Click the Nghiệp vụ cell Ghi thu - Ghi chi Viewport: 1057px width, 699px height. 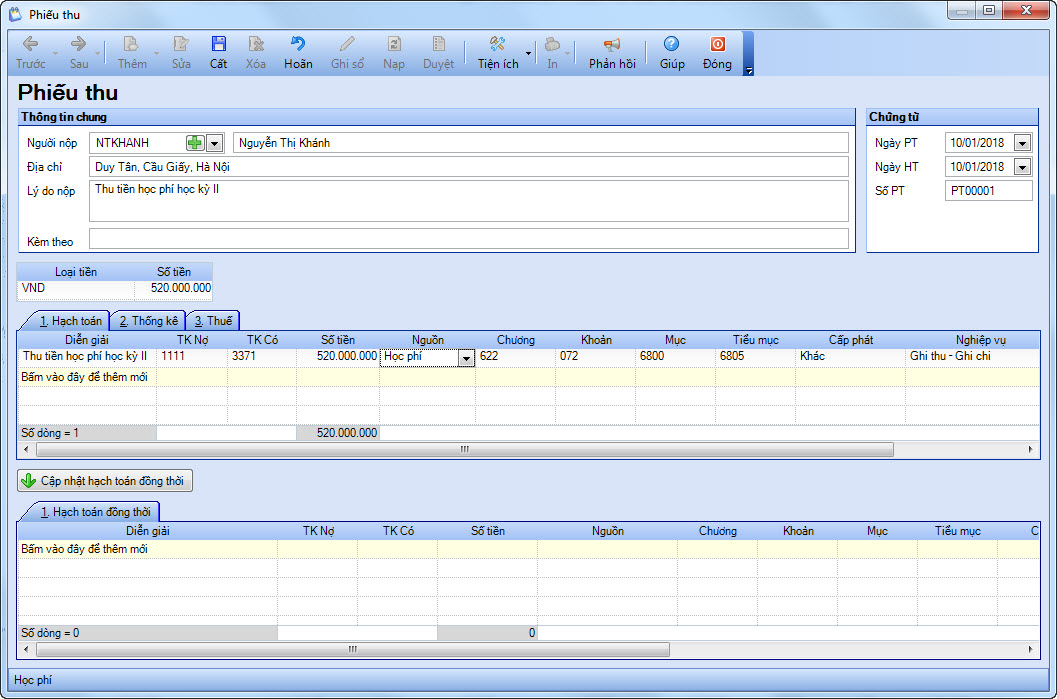pos(972,356)
